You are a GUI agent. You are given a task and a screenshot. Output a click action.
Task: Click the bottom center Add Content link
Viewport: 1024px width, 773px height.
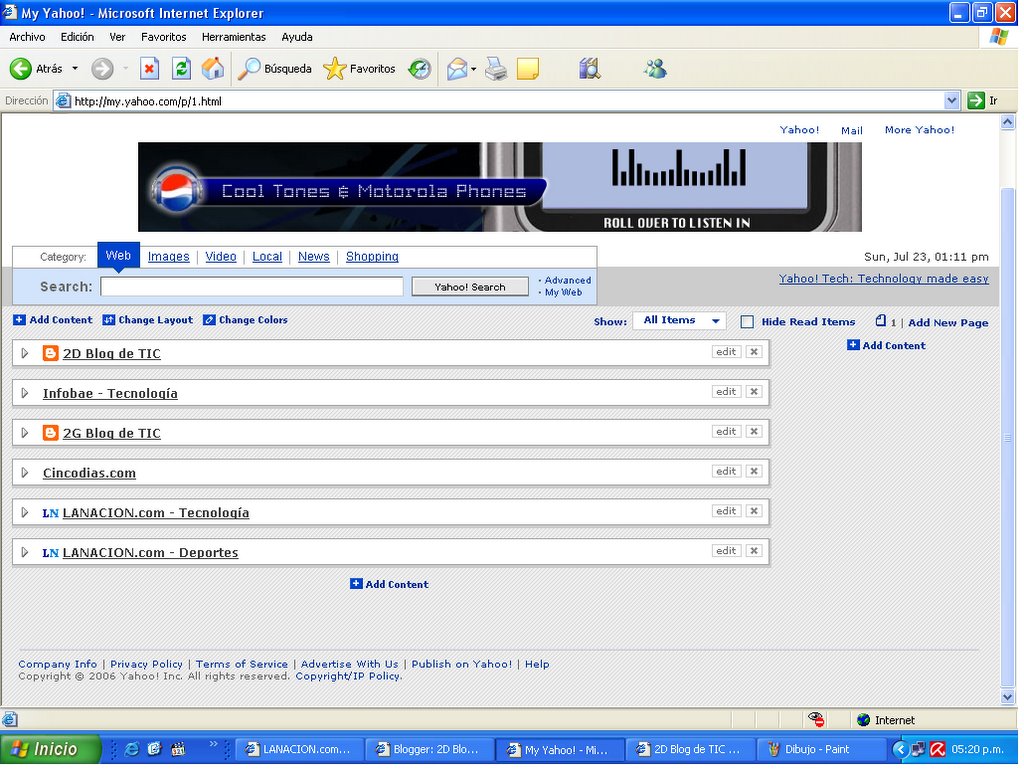pos(389,584)
